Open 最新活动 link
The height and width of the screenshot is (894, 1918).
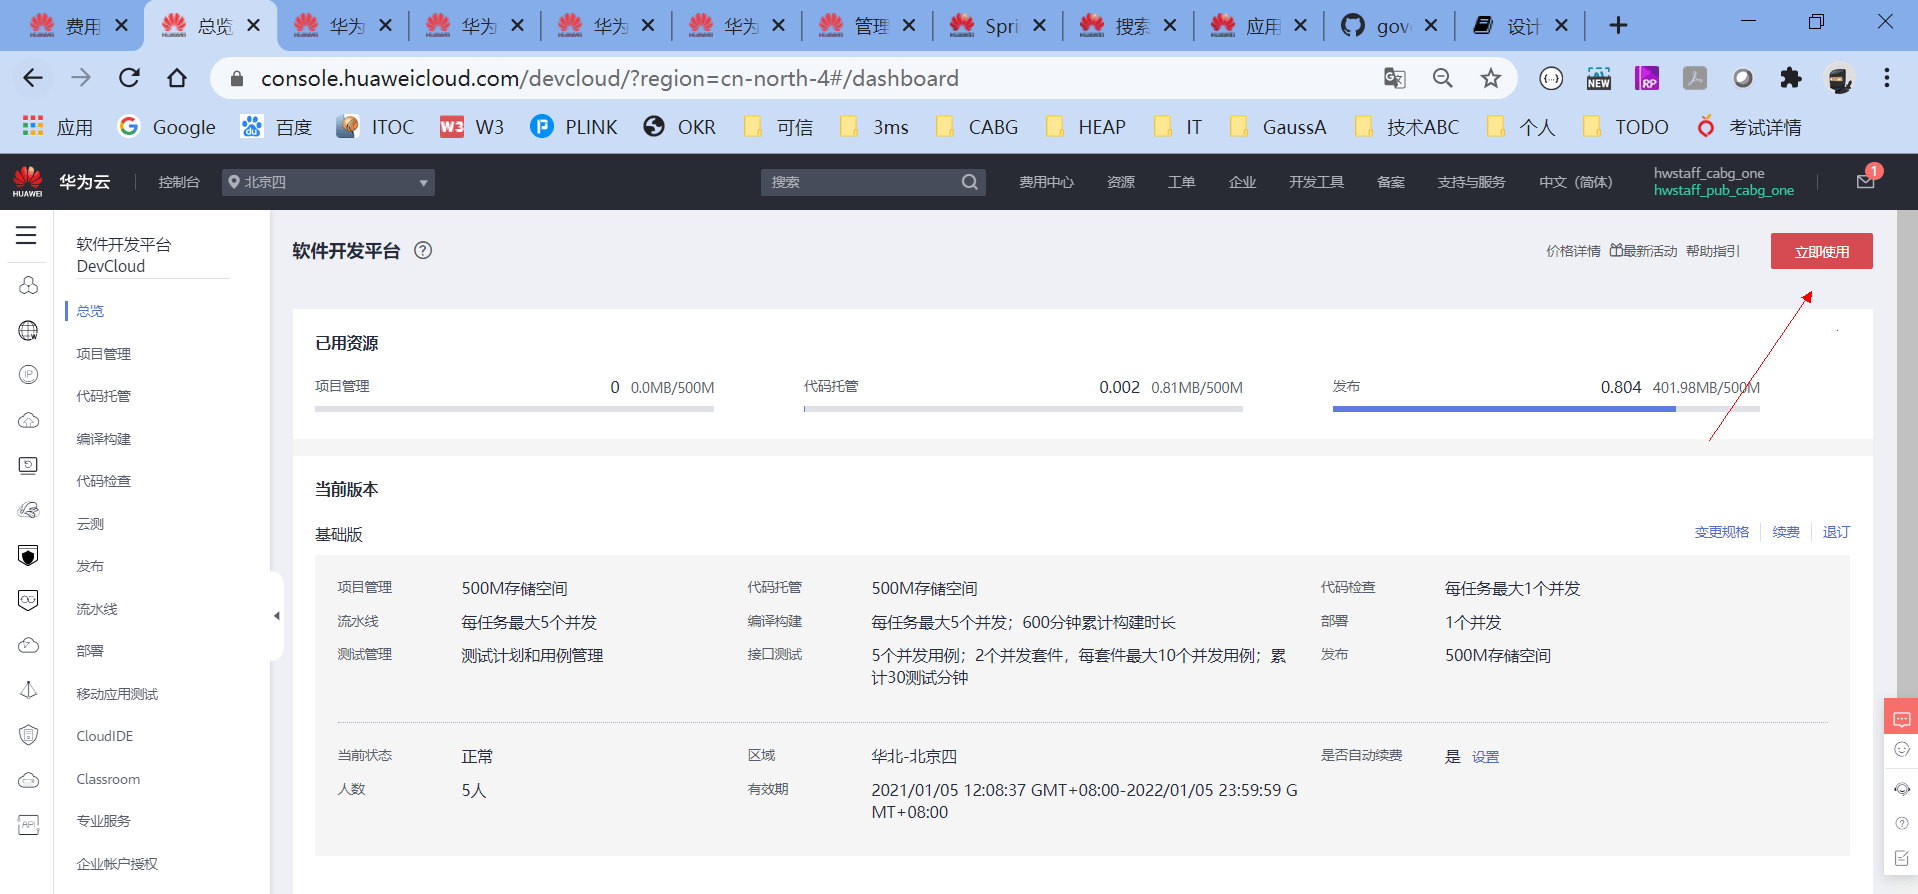(1643, 251)
